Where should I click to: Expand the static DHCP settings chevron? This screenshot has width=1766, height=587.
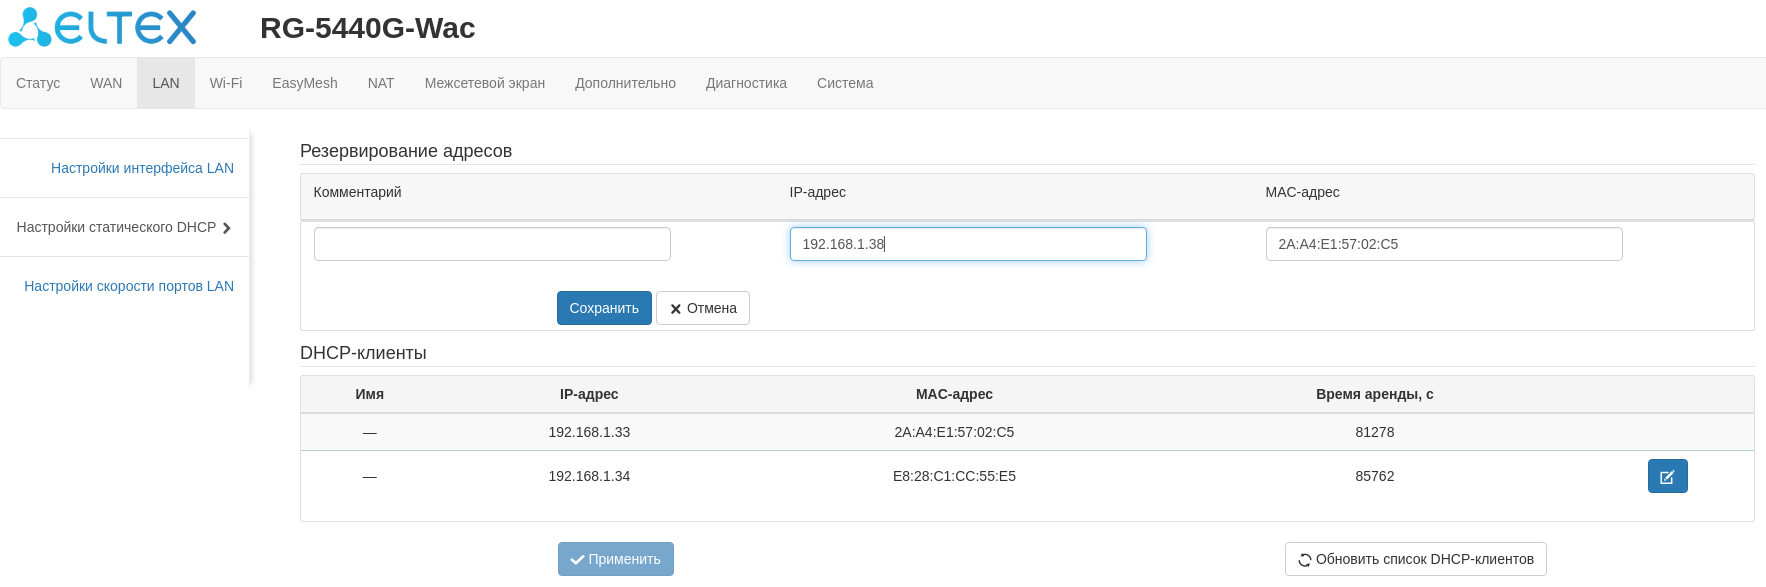227,228
